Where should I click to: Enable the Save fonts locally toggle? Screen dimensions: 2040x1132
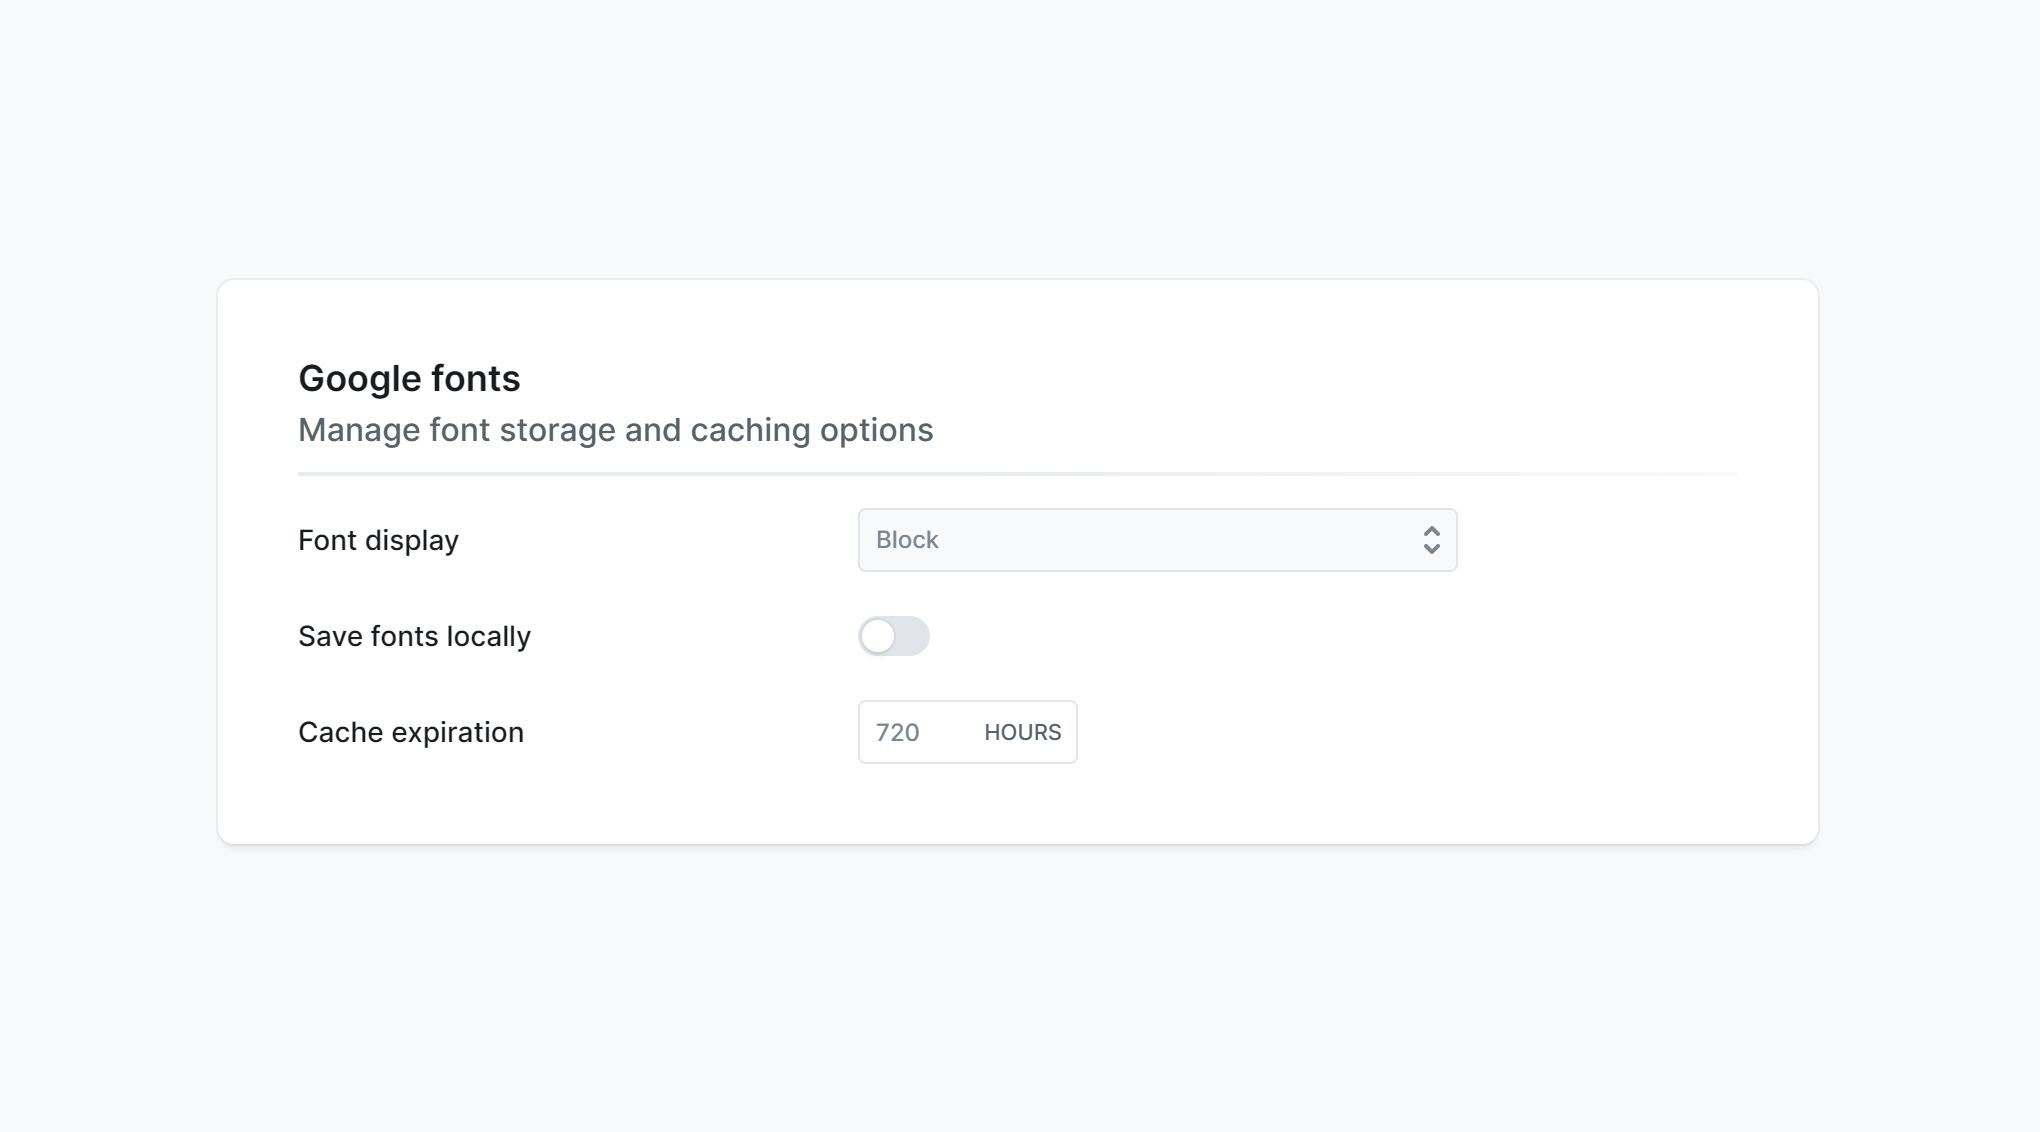pyautogui.click(x=893, y=636)
